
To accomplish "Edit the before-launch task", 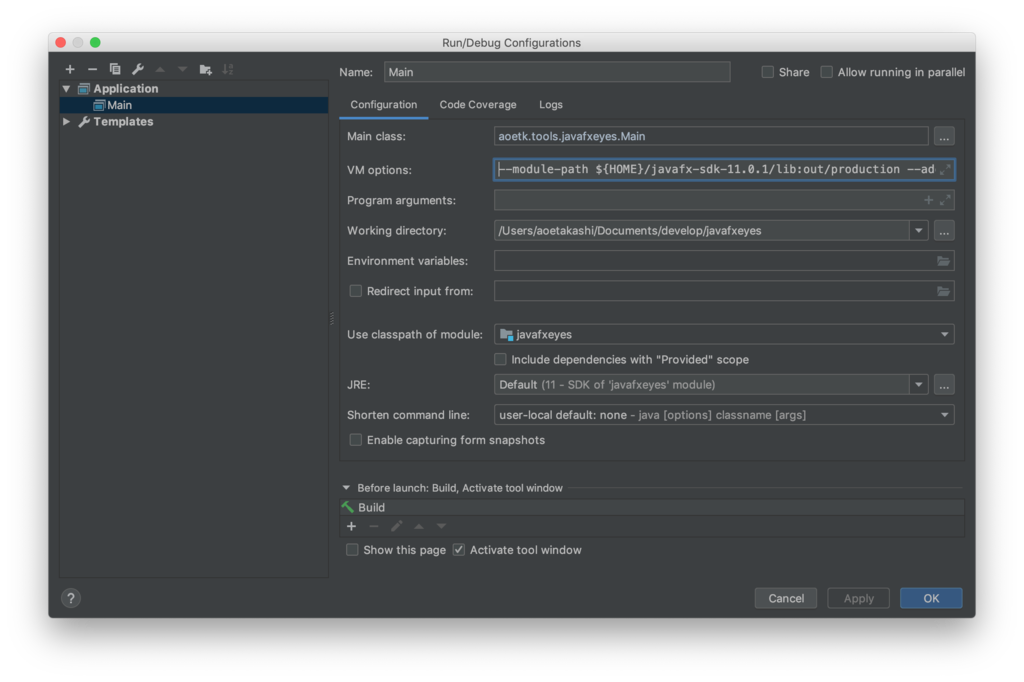I will coord(396,527).
